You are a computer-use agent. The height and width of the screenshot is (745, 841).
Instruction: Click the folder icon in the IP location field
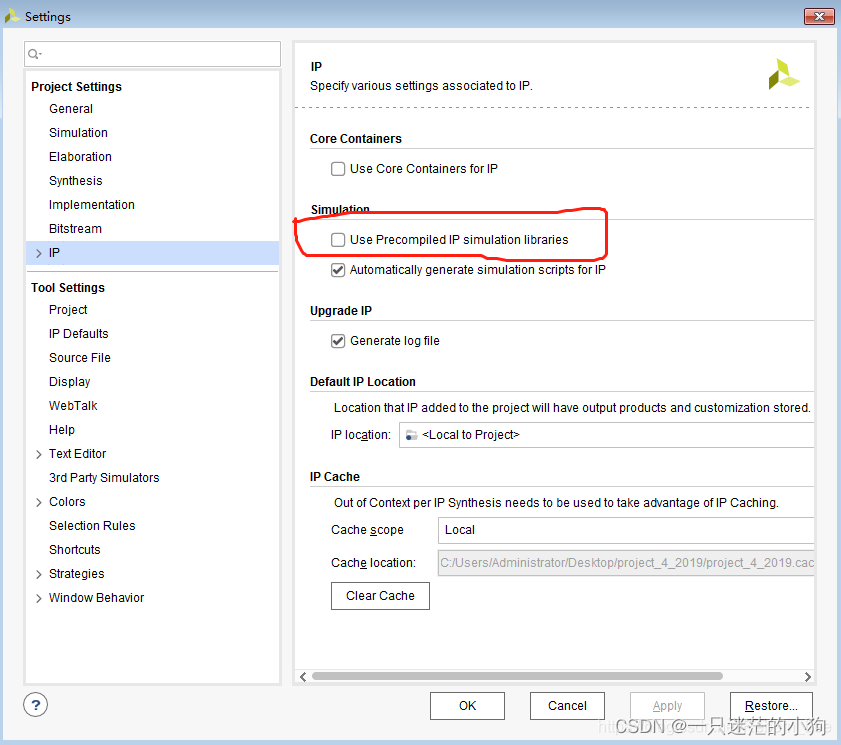click(x=412, y=434)
